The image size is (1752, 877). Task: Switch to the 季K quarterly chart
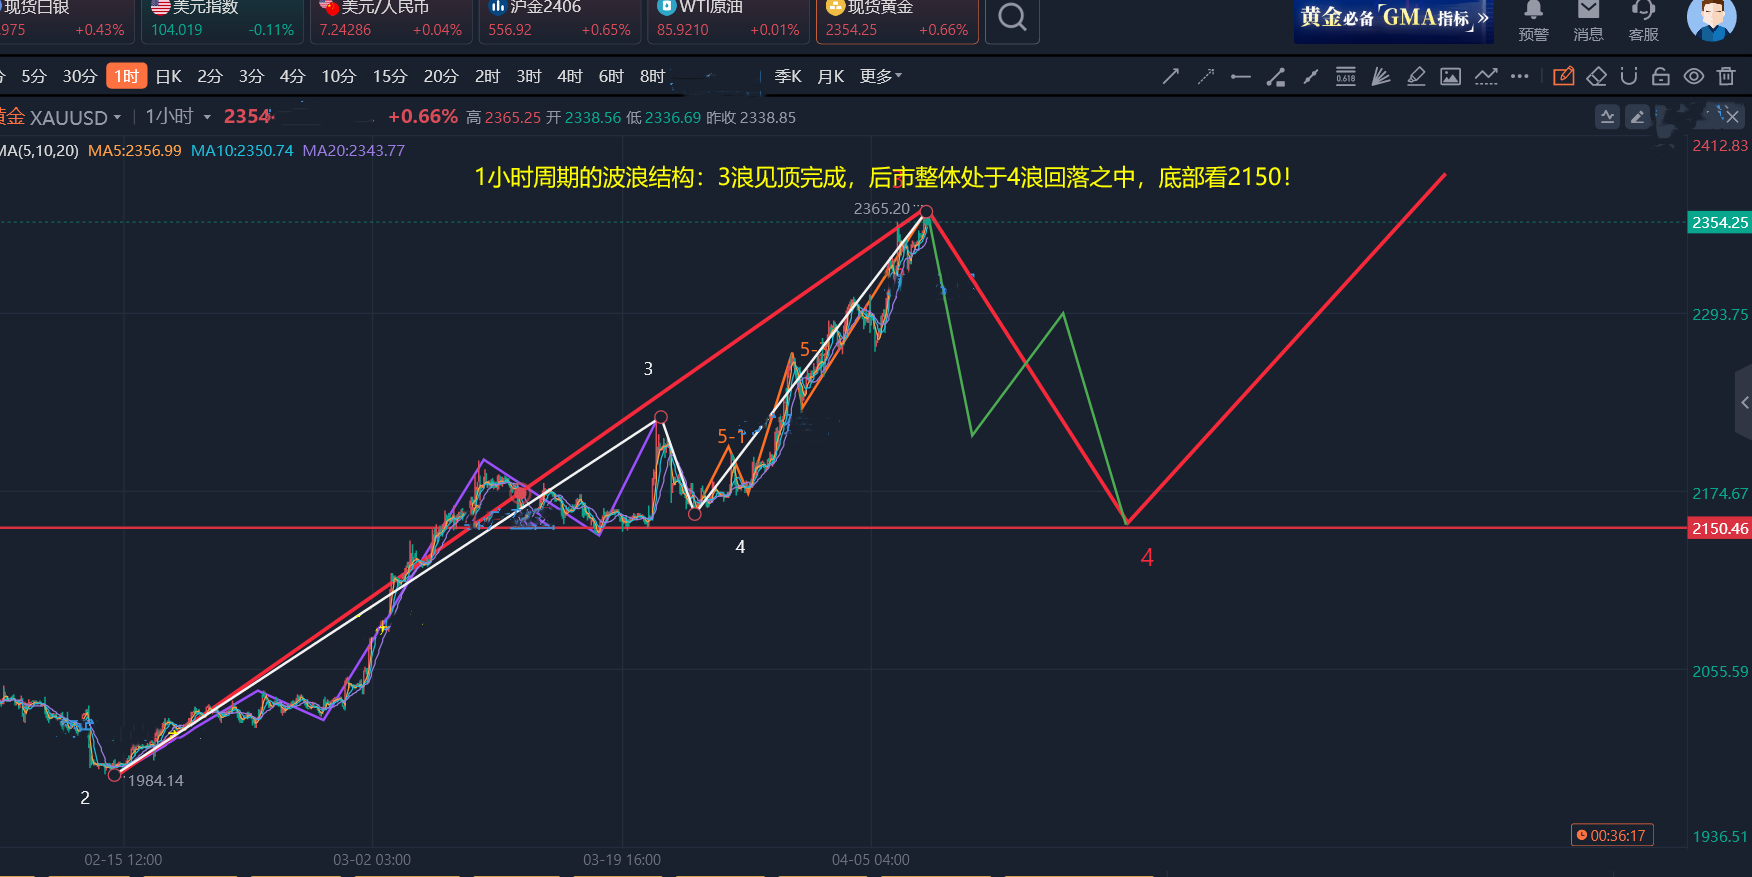(x=788, y=76)
